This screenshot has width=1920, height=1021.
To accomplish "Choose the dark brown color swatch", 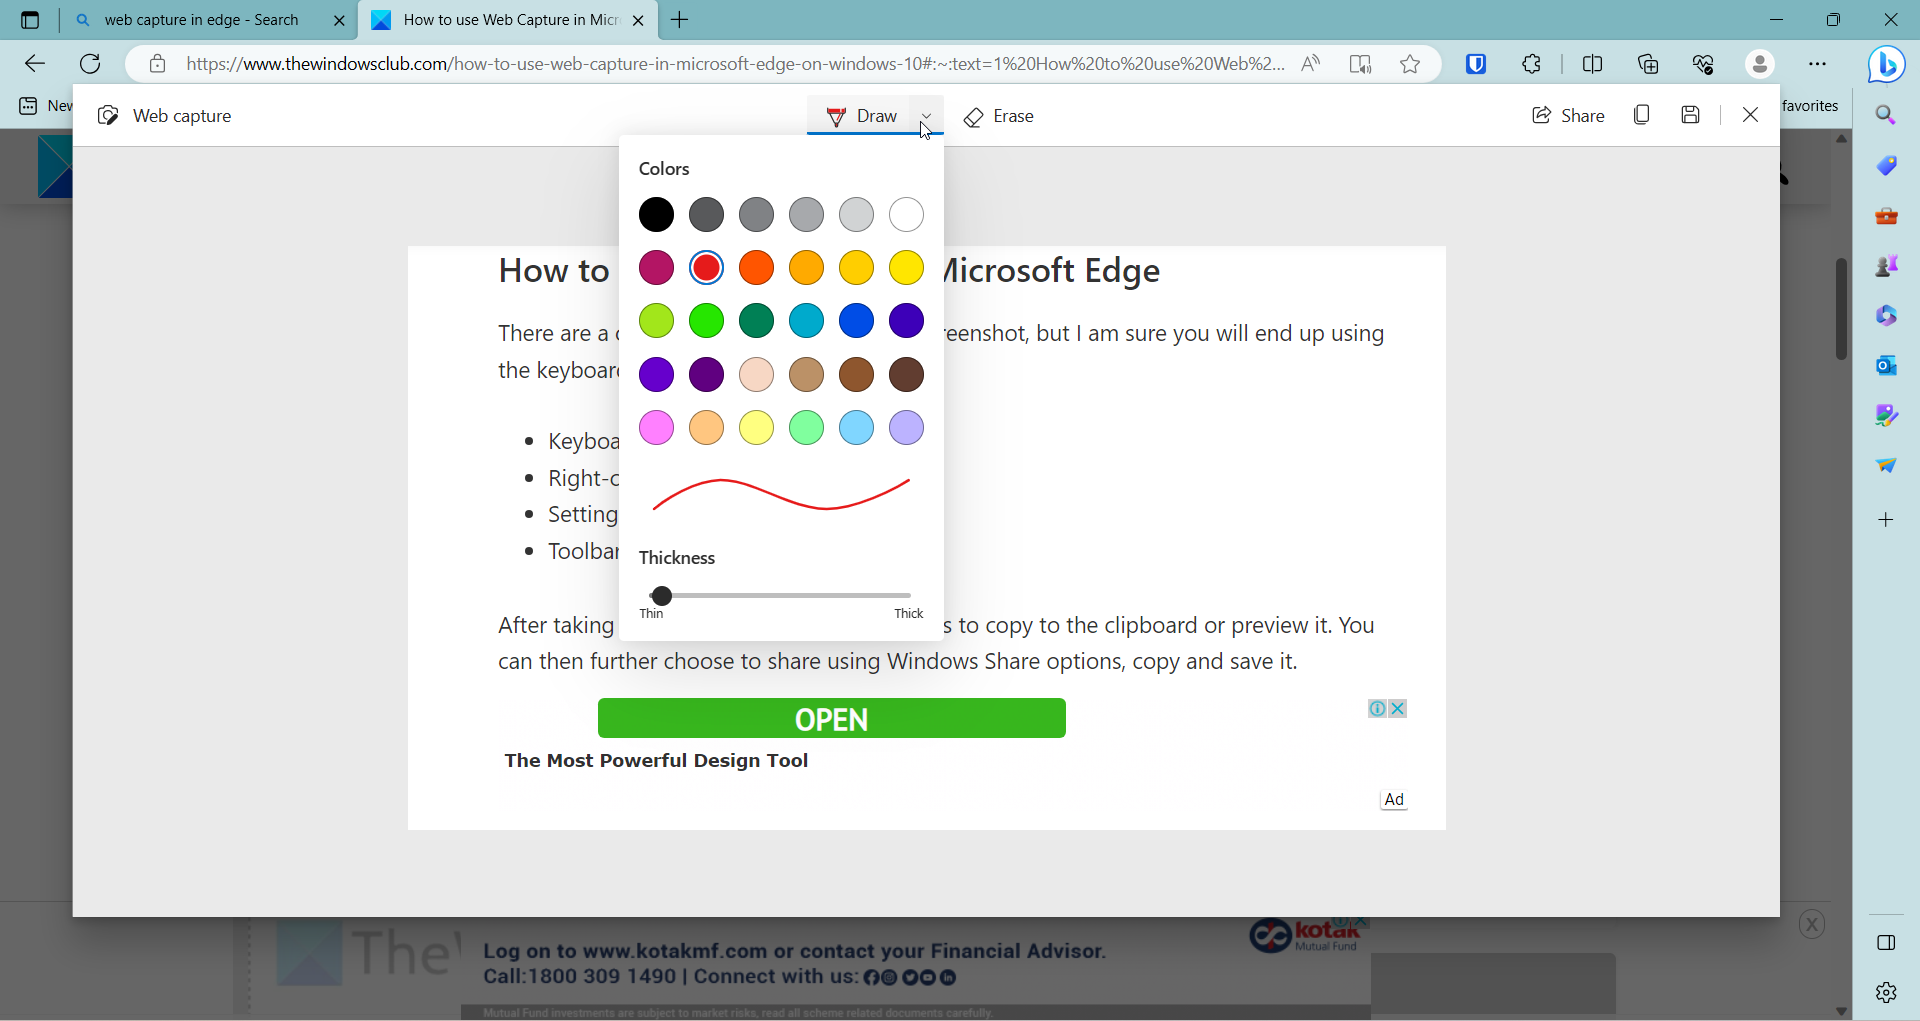I will coord(907,375).
